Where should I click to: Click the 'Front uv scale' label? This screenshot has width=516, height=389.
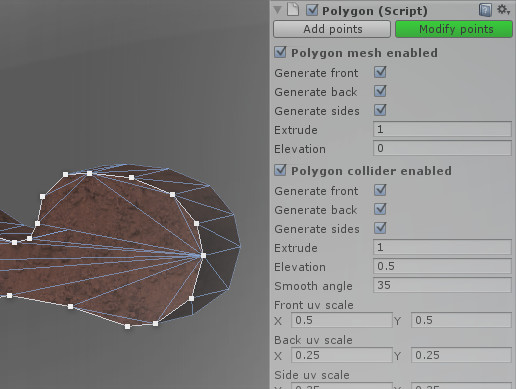[314, 305]
